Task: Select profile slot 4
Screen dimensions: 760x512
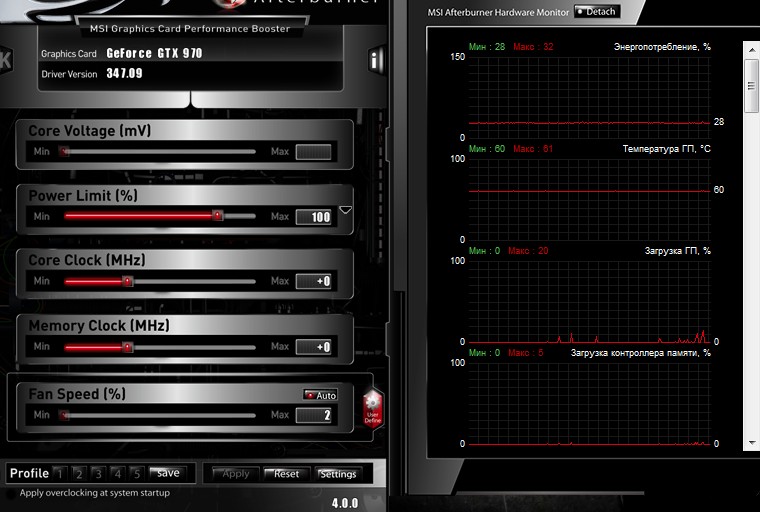Action: point(118,473)
